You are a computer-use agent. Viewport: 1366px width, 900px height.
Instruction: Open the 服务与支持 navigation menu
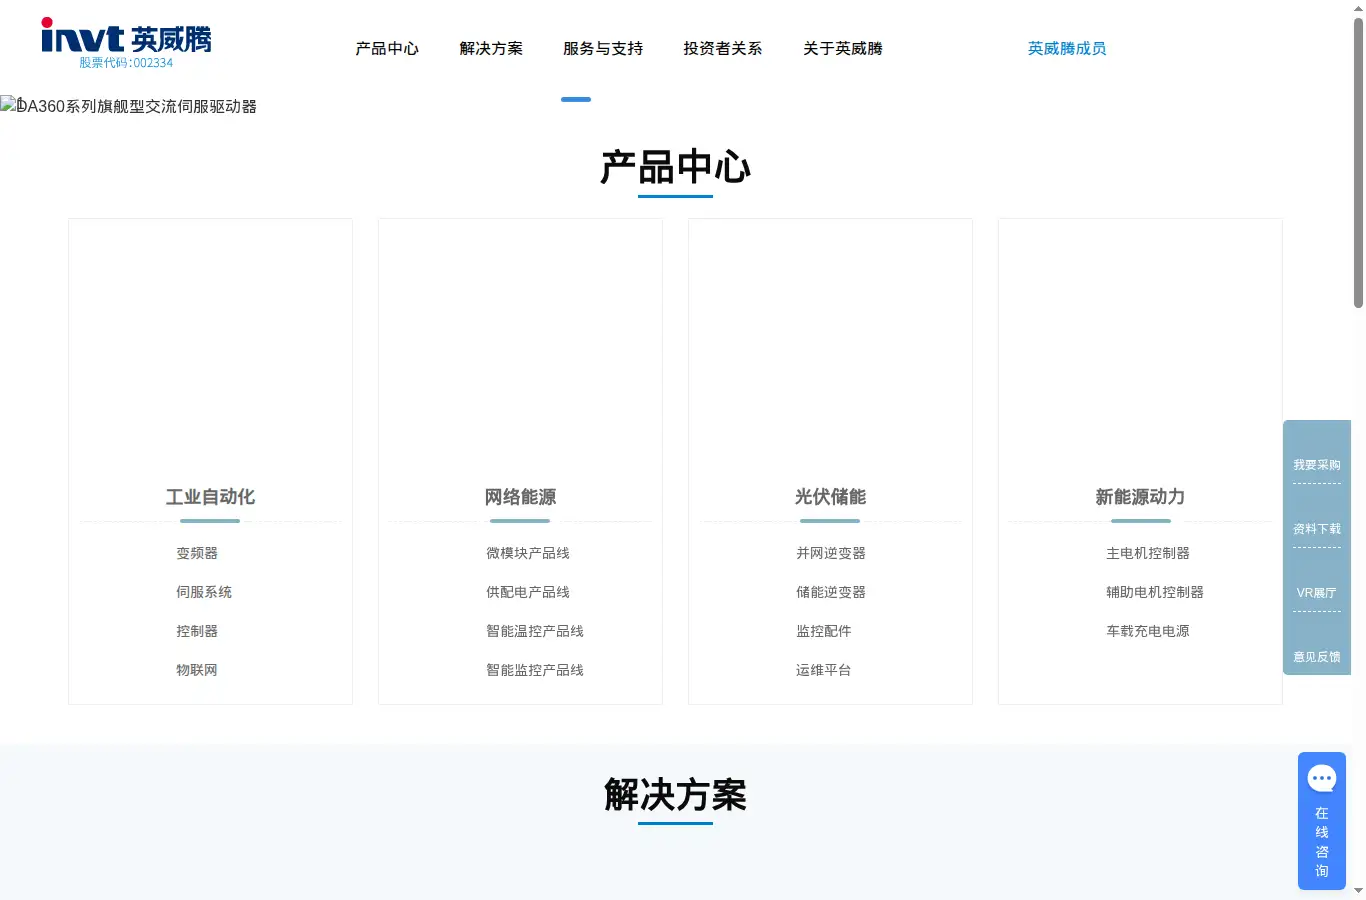pos(603,48)
